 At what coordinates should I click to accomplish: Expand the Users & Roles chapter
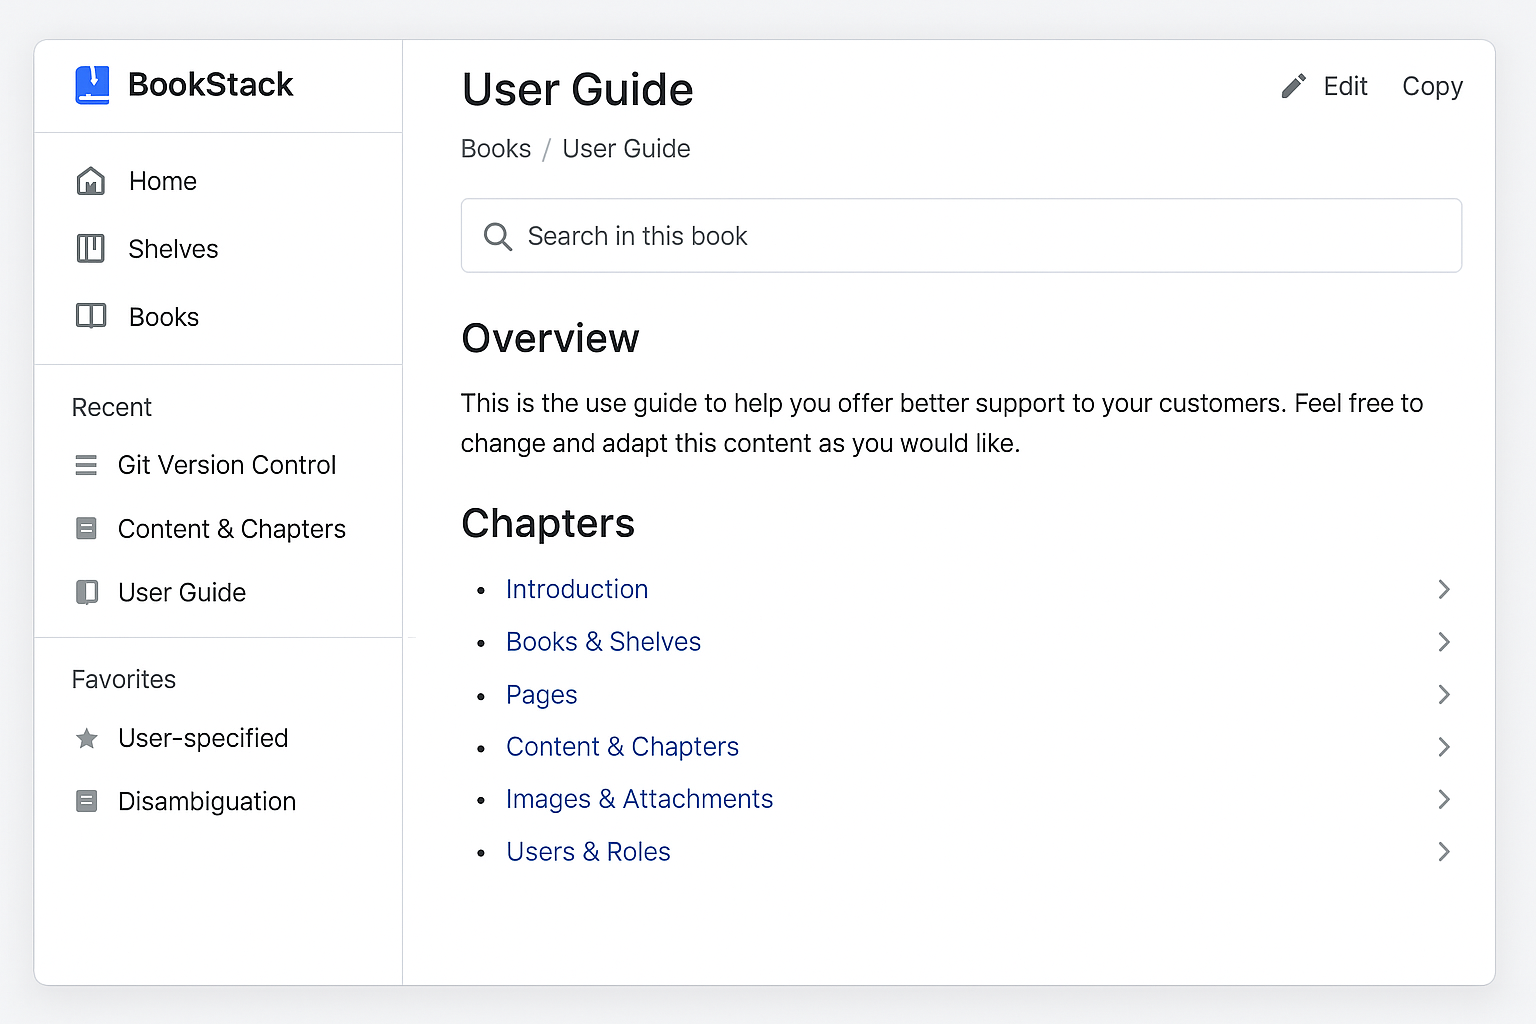[1443, 851]
